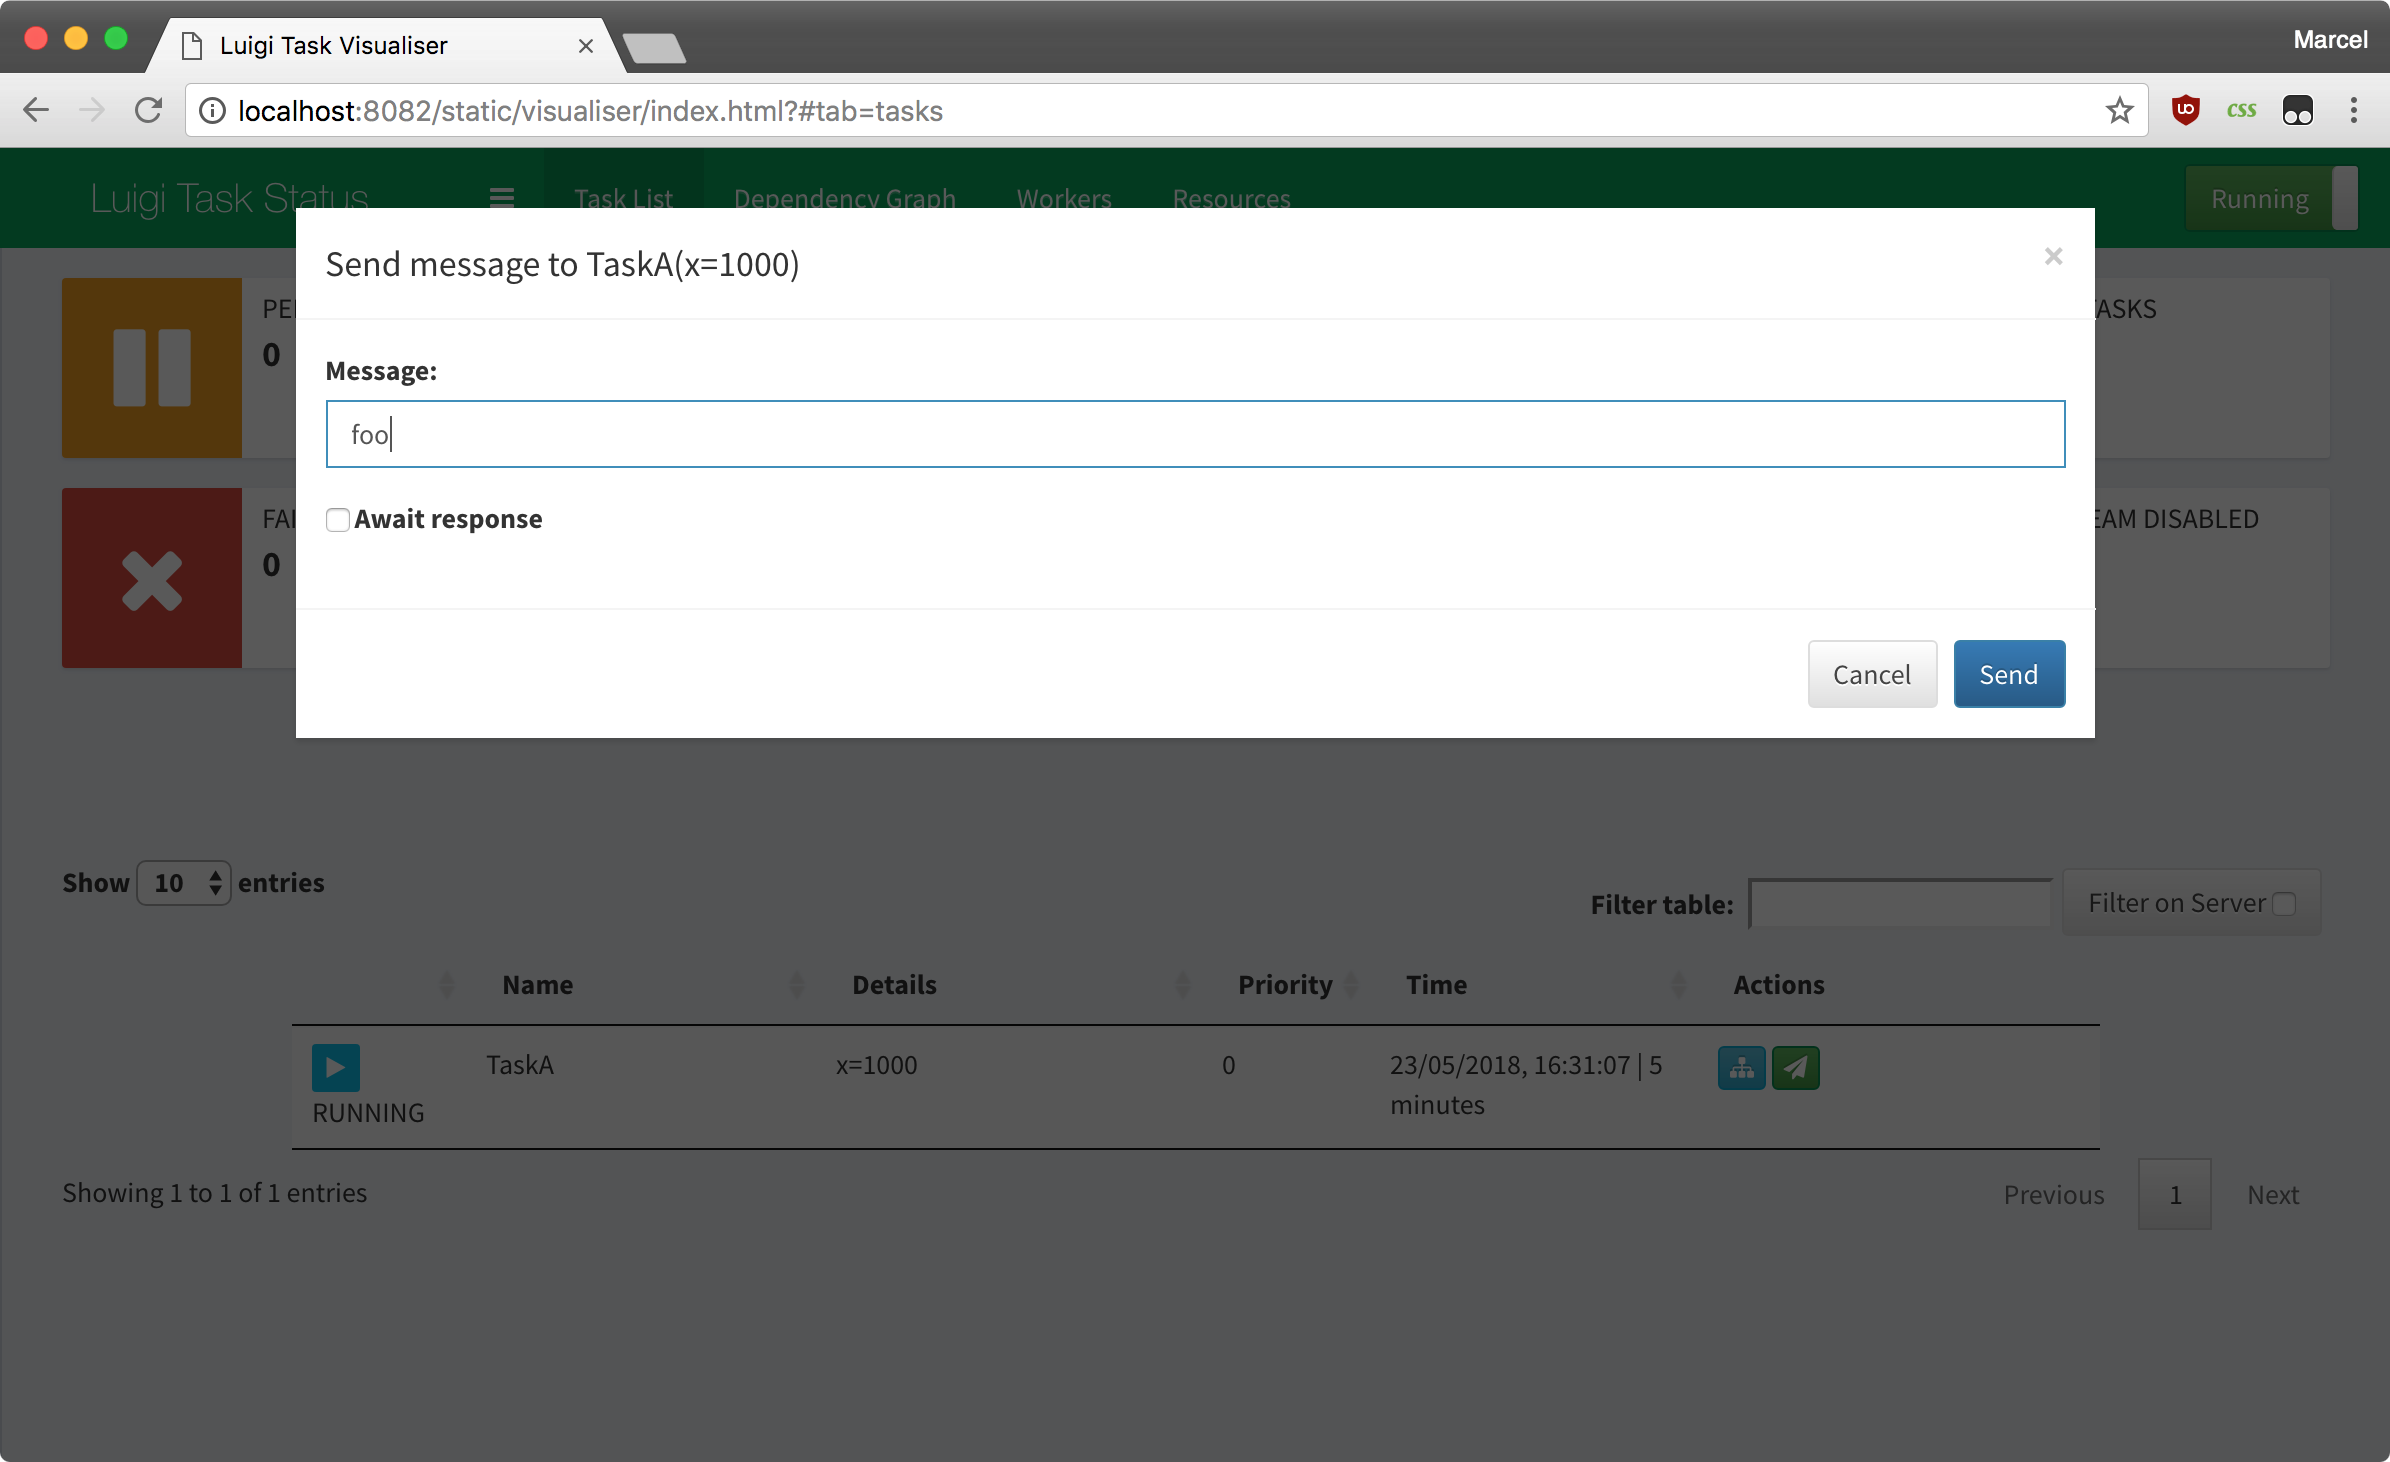
Task: Open the Dependency Graph tab
Action: (x=844, y=198)
